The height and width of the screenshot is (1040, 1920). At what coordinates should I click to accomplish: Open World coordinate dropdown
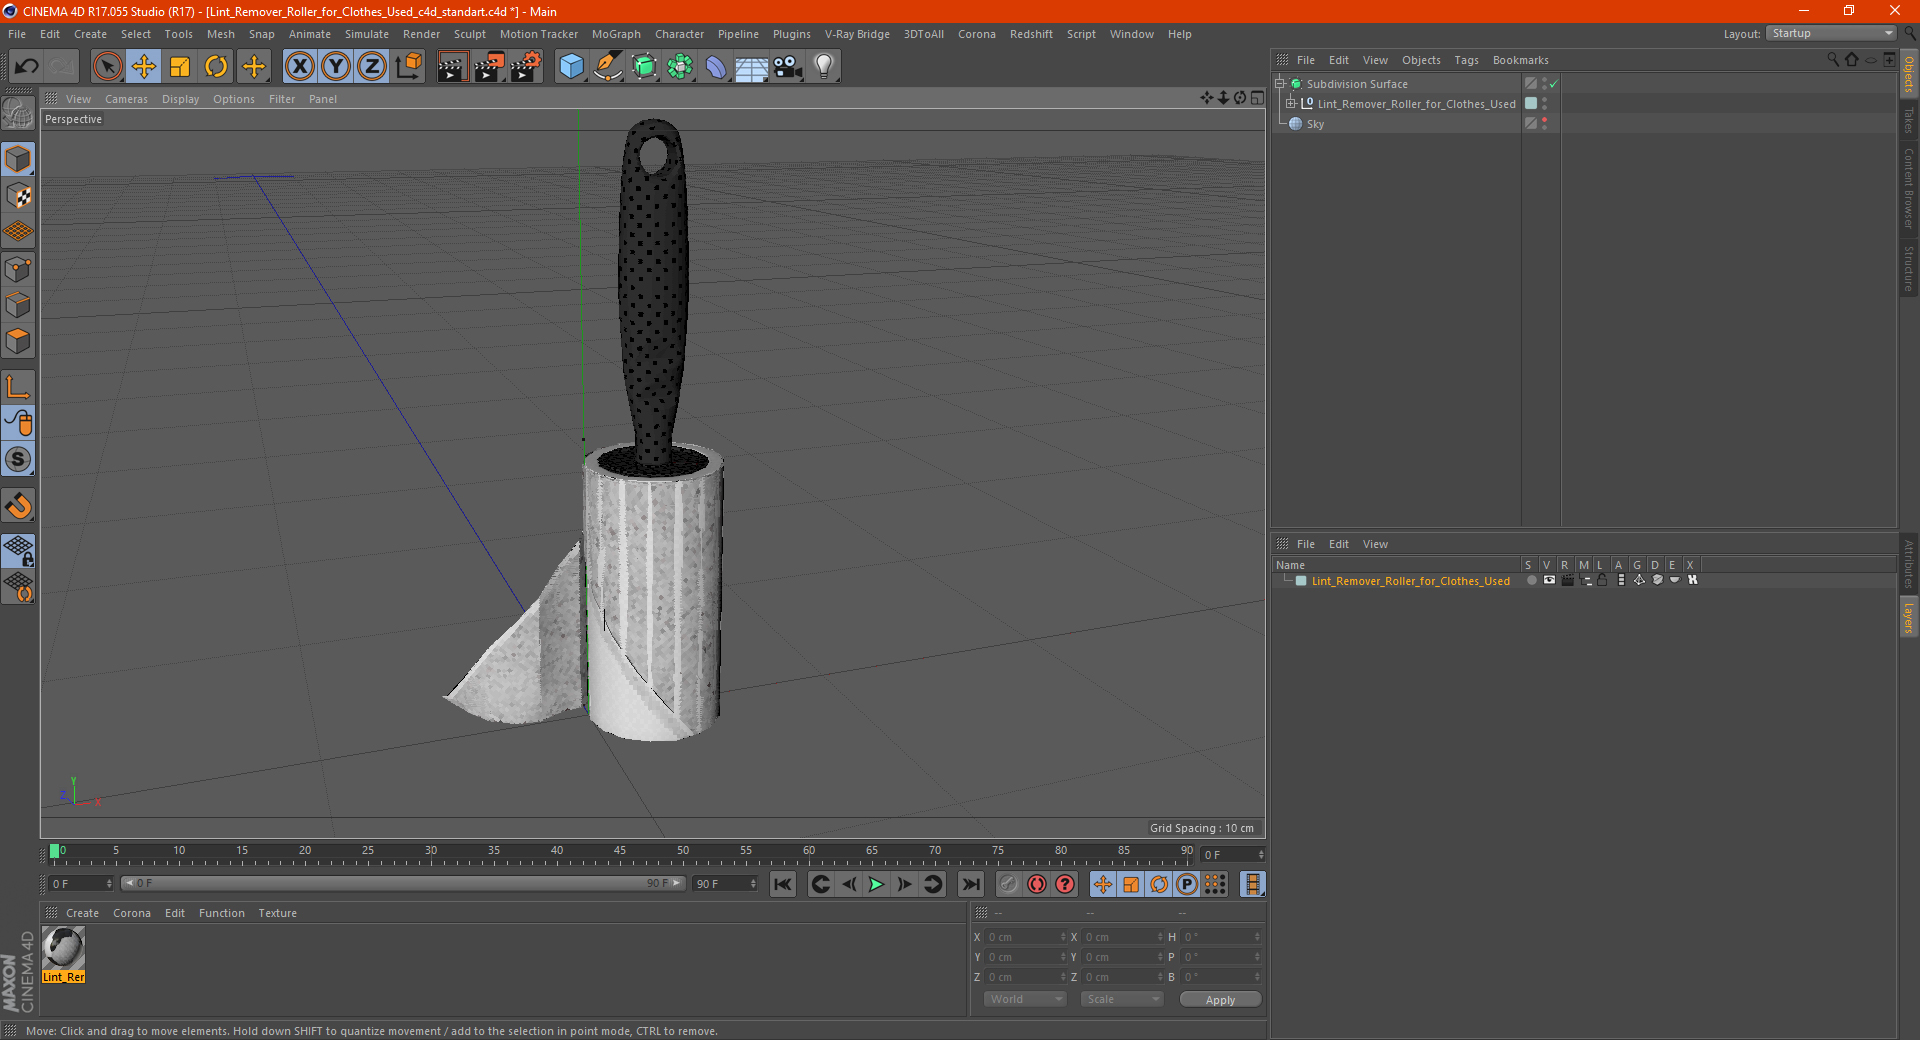[1025, 999]
